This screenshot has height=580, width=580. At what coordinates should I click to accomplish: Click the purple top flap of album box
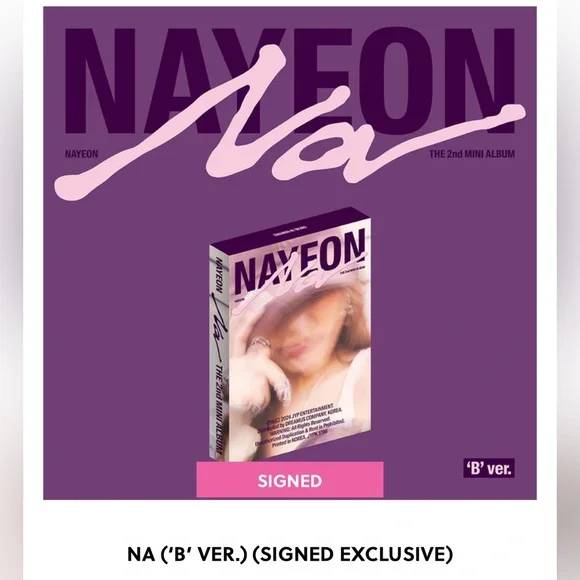point(292,229)
